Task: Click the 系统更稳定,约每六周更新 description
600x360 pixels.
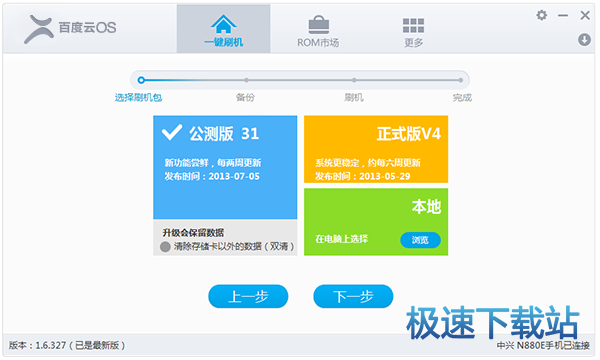Action: [x=368, y=163]
